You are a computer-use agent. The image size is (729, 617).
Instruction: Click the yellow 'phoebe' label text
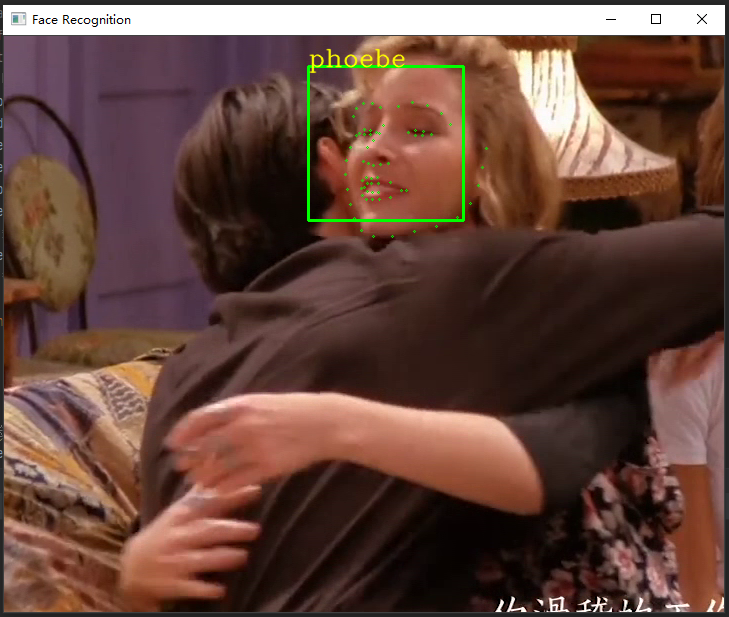357,60
